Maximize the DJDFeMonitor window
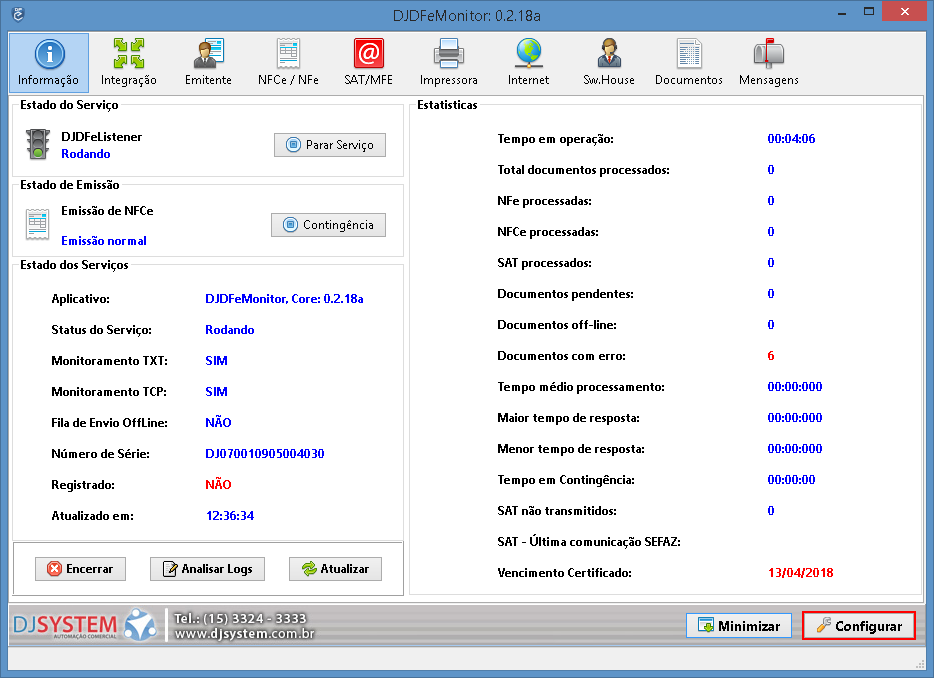Image resolution: width=934 pixels, height=678 pixels. (x=868, y=13)
